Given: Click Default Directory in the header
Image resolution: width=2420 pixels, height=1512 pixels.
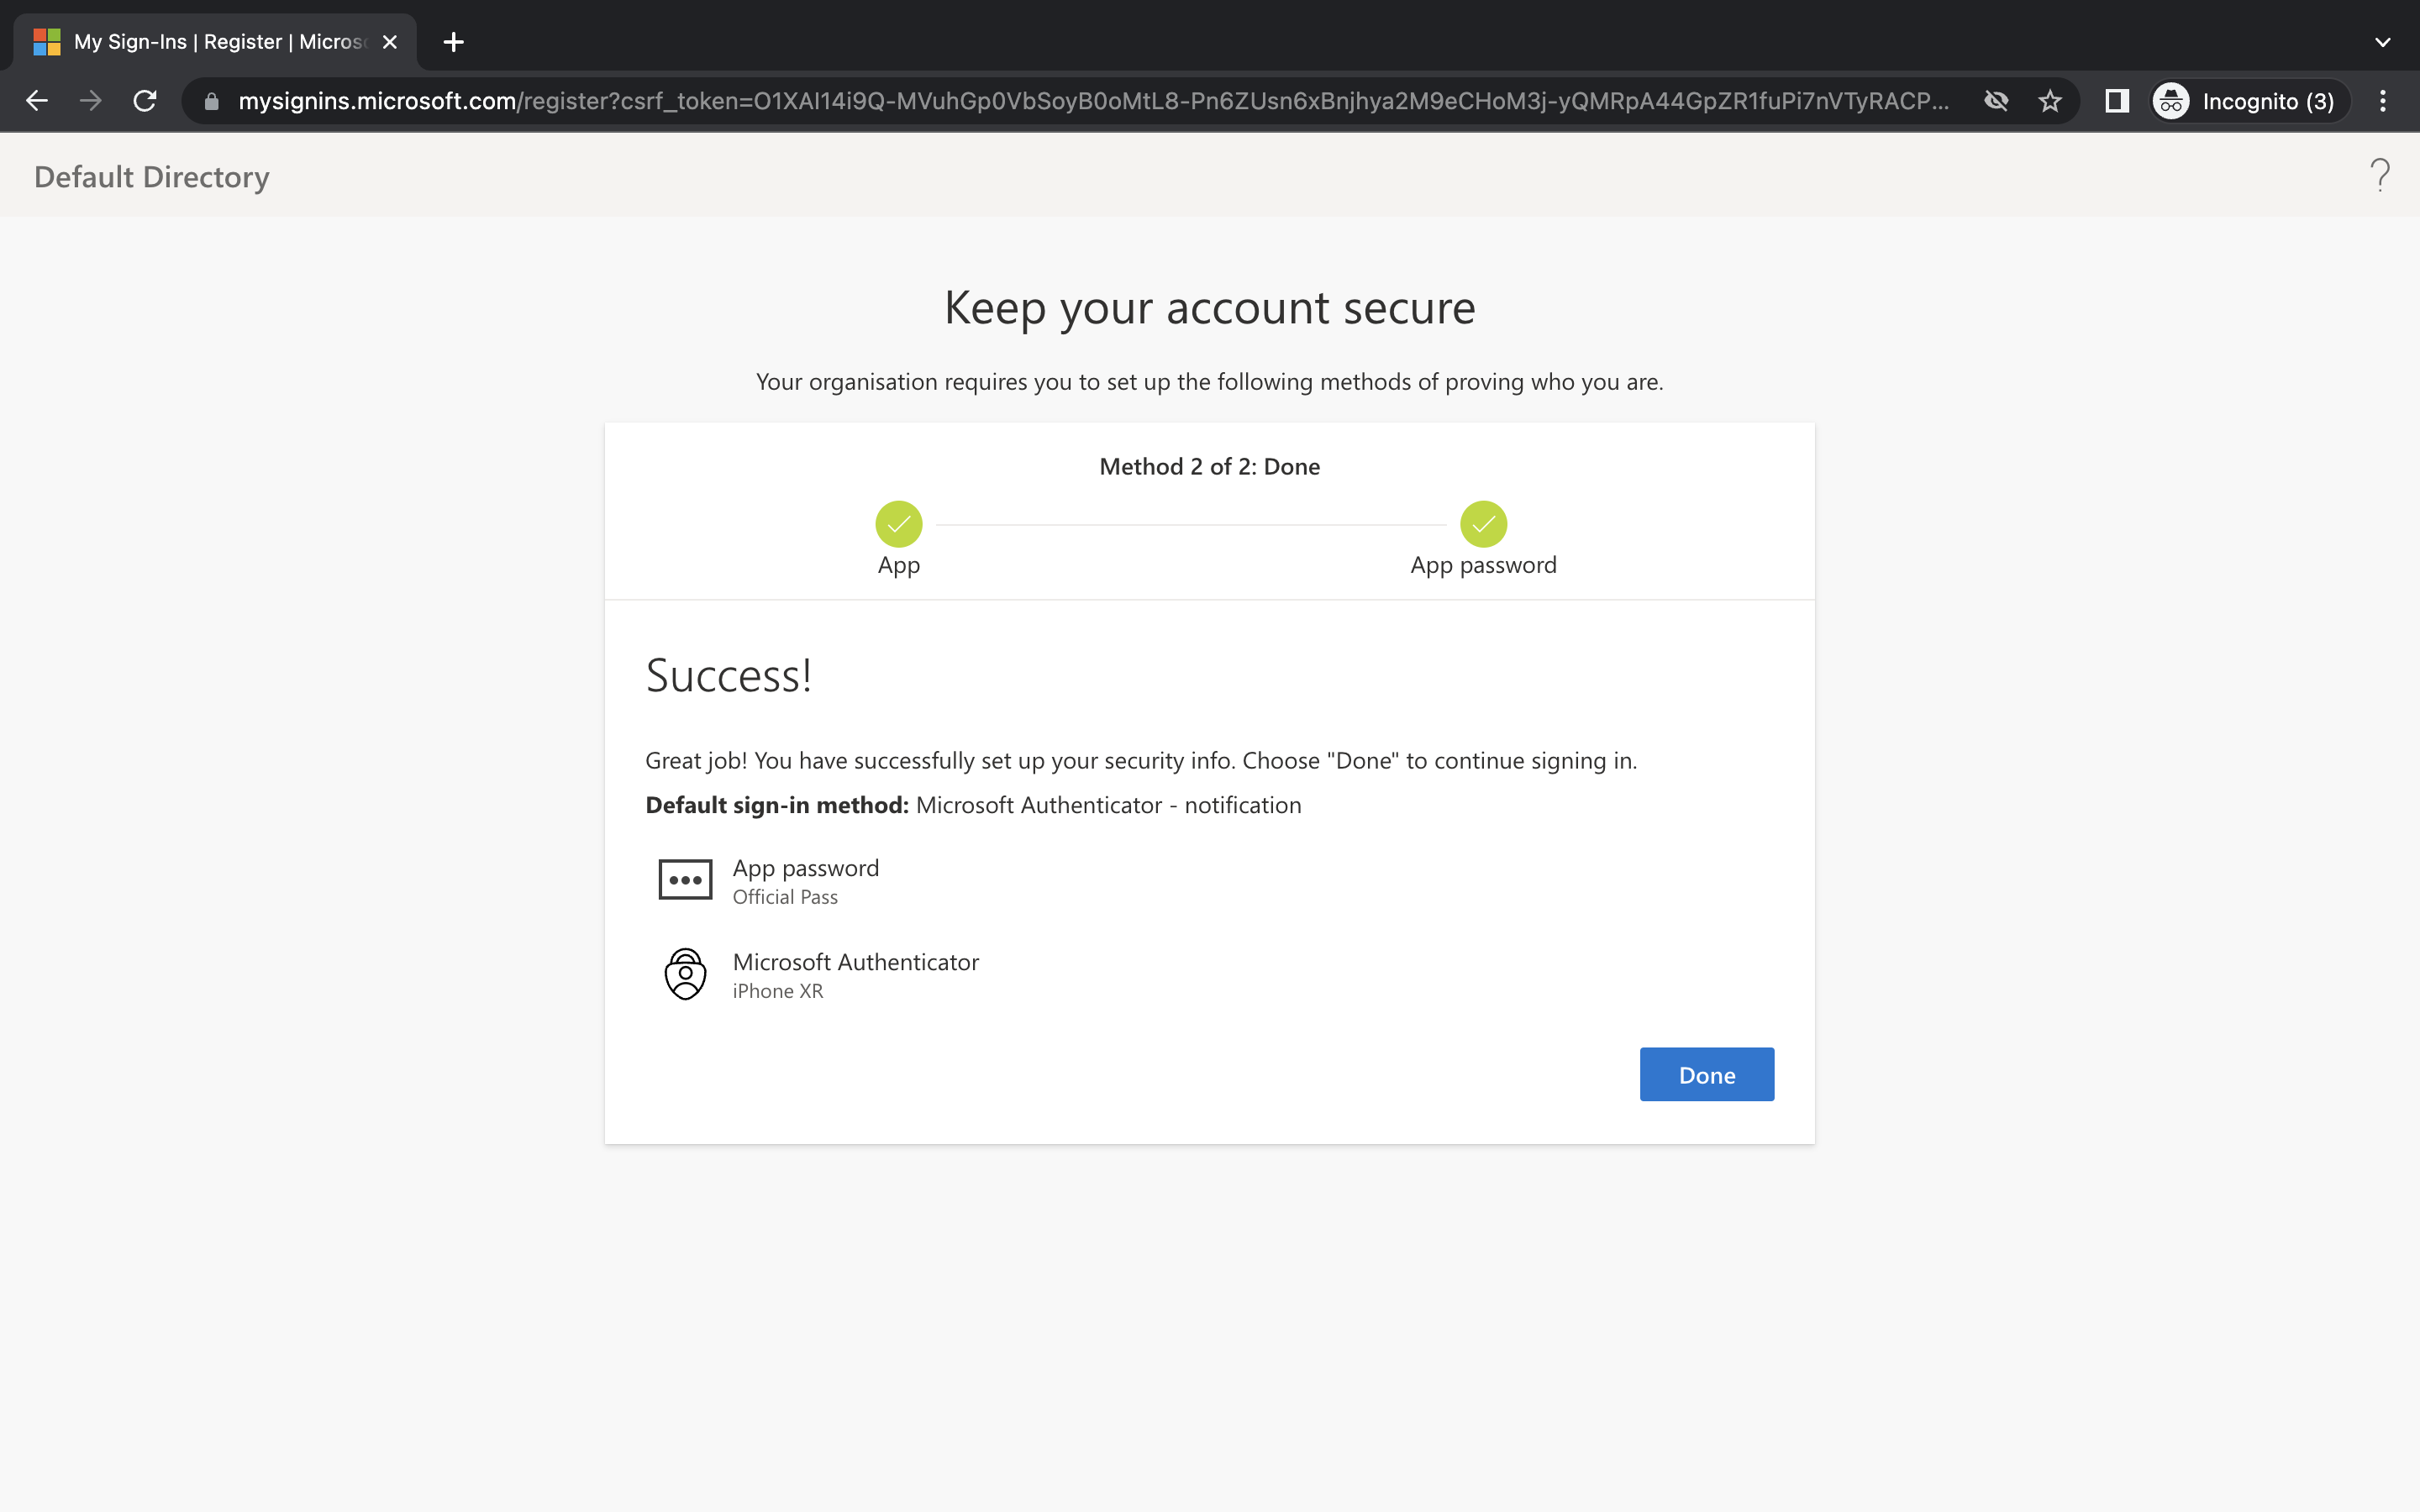Looking at the screenshot, I should 151,176.
